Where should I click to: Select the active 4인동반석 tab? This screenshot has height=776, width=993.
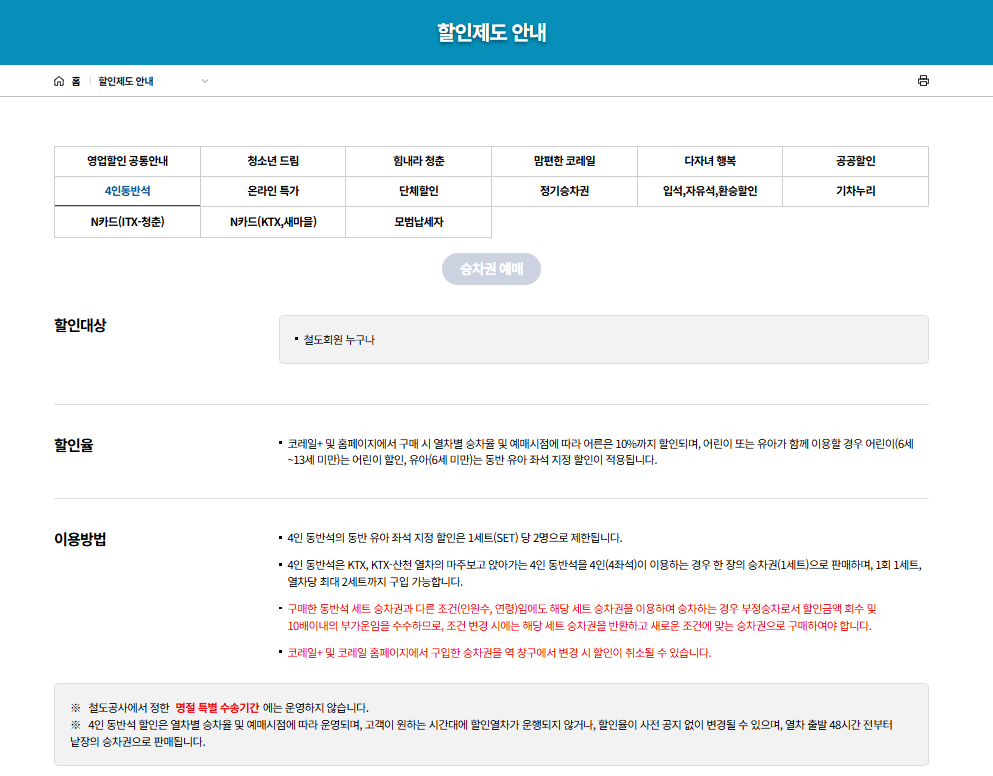pyautogui.click(x=127, y=191)
